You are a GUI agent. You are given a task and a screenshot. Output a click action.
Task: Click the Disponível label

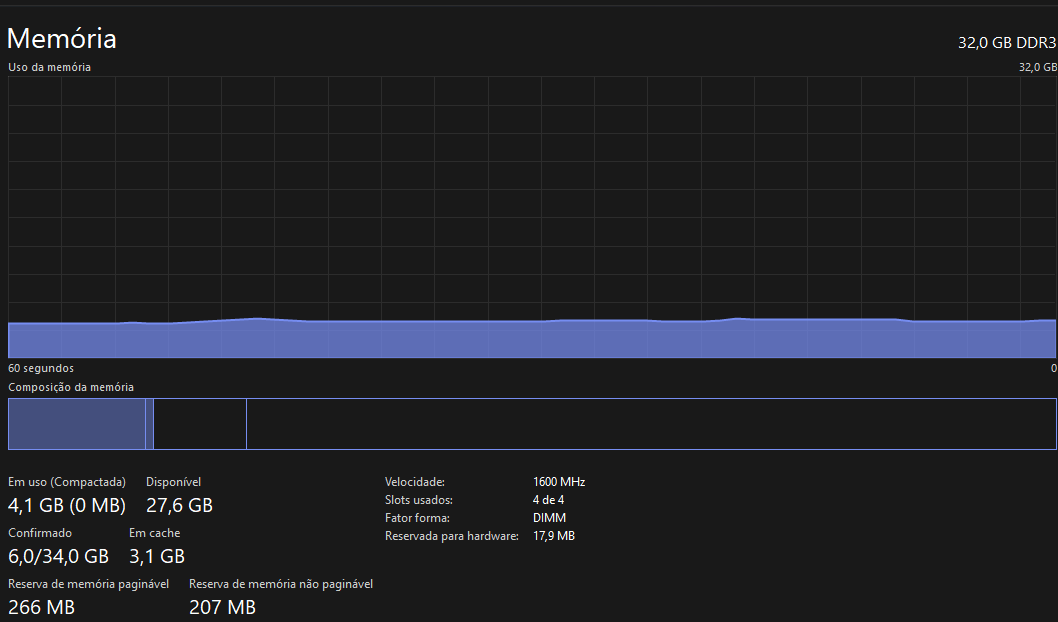pos(173,482)
